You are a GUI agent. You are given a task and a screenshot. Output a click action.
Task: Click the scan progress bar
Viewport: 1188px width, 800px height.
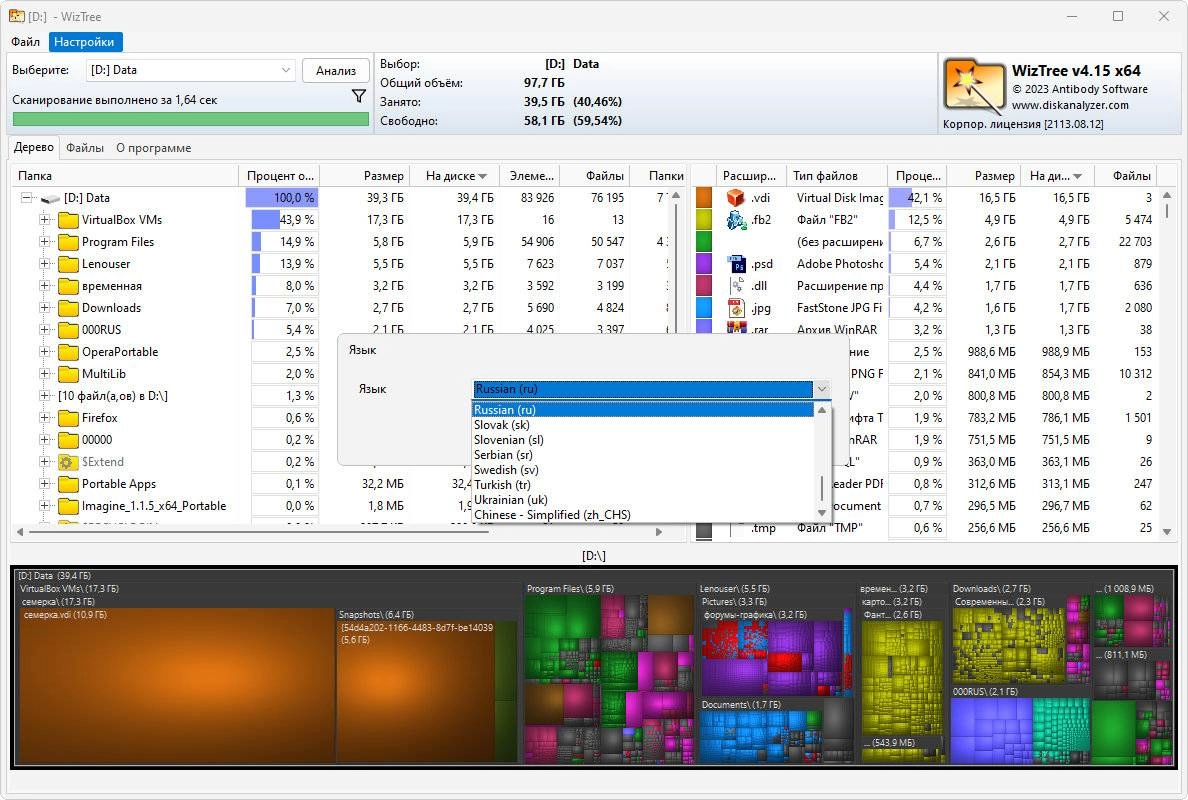(190, 119)
